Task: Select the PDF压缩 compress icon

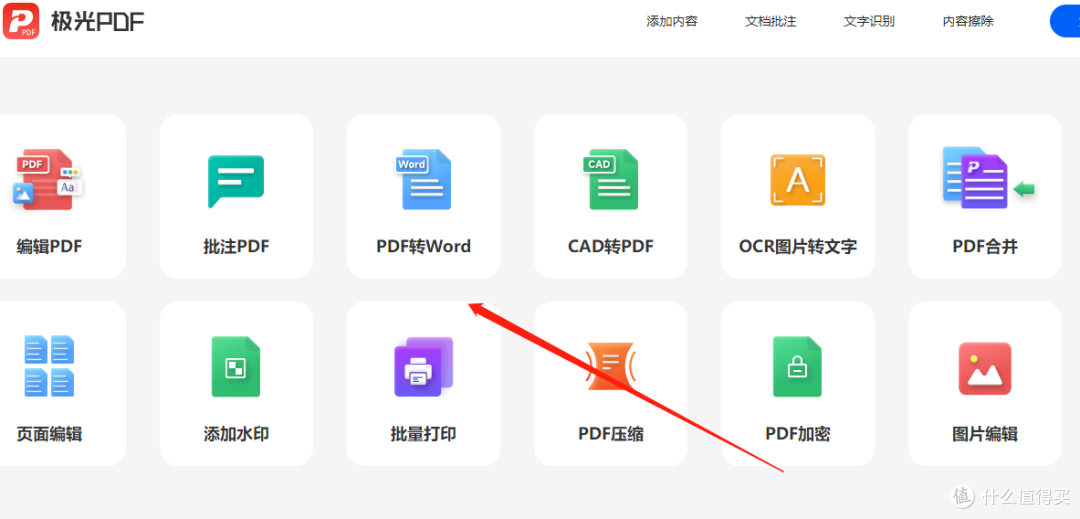Action: pyautogui.click(x=610, y=367)
